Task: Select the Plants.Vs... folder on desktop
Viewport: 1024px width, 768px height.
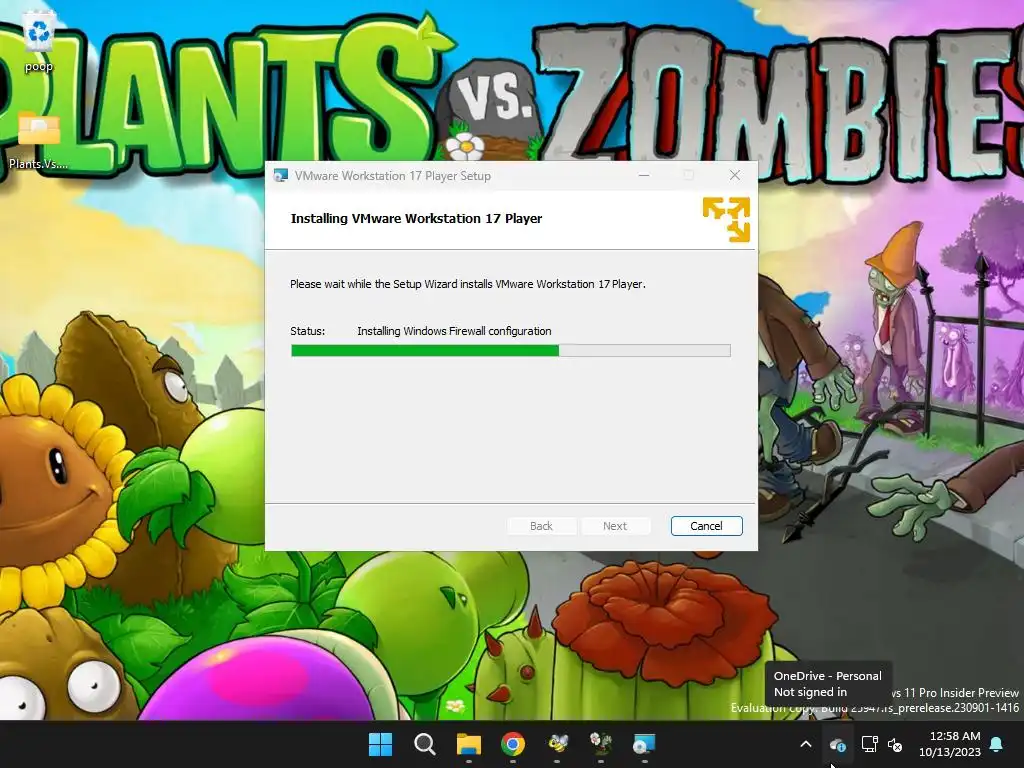Action: (39, 141)
